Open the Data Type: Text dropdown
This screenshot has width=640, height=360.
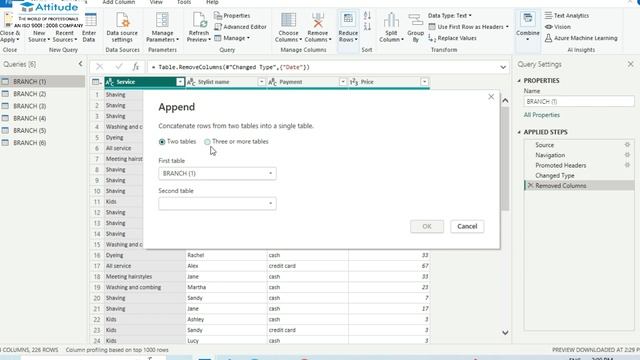point(450,16)
